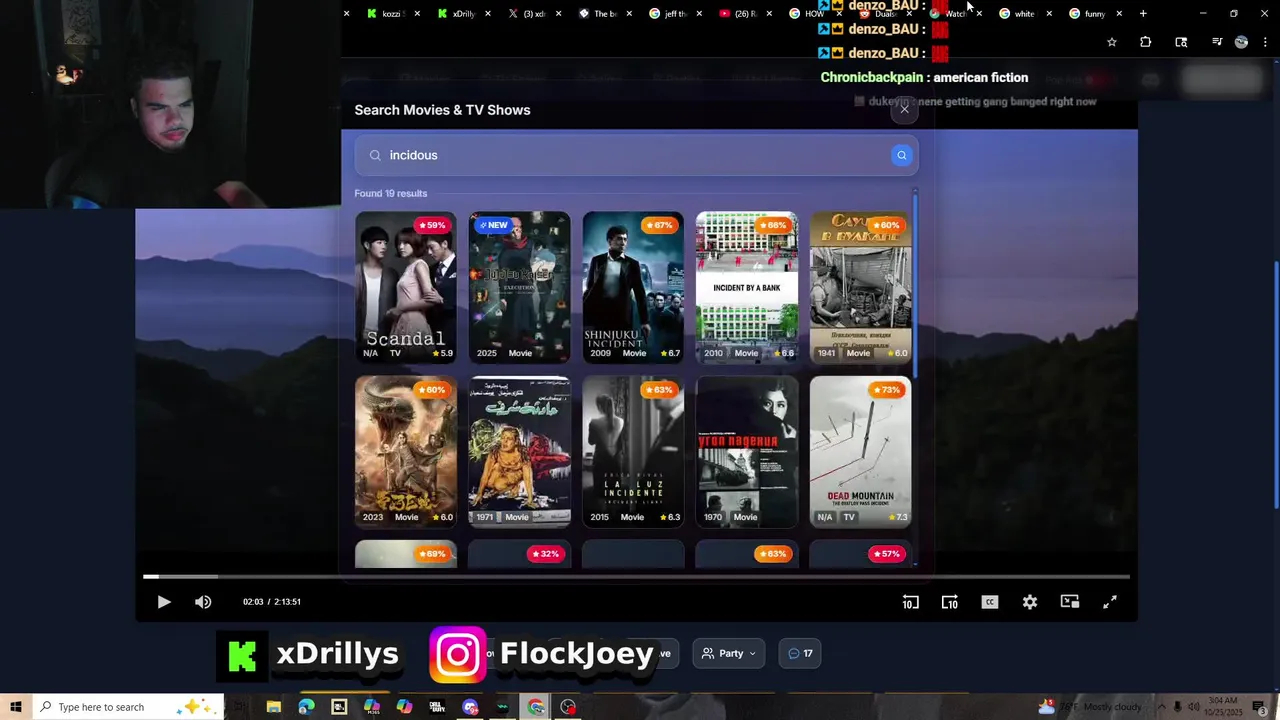Image resolution: width=1280 pixels, height=720 pixels.
Task: Open the Scandal TV show result
Action: tap(405, 287)
